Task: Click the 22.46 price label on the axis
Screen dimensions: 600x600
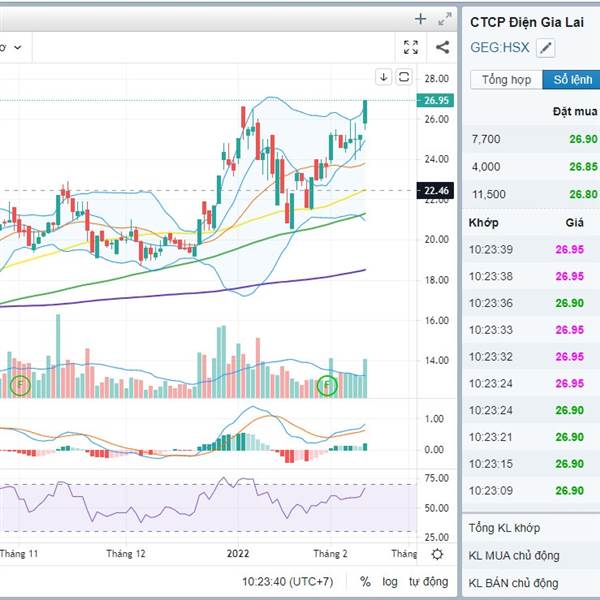Action: click(x=436, y=190)
